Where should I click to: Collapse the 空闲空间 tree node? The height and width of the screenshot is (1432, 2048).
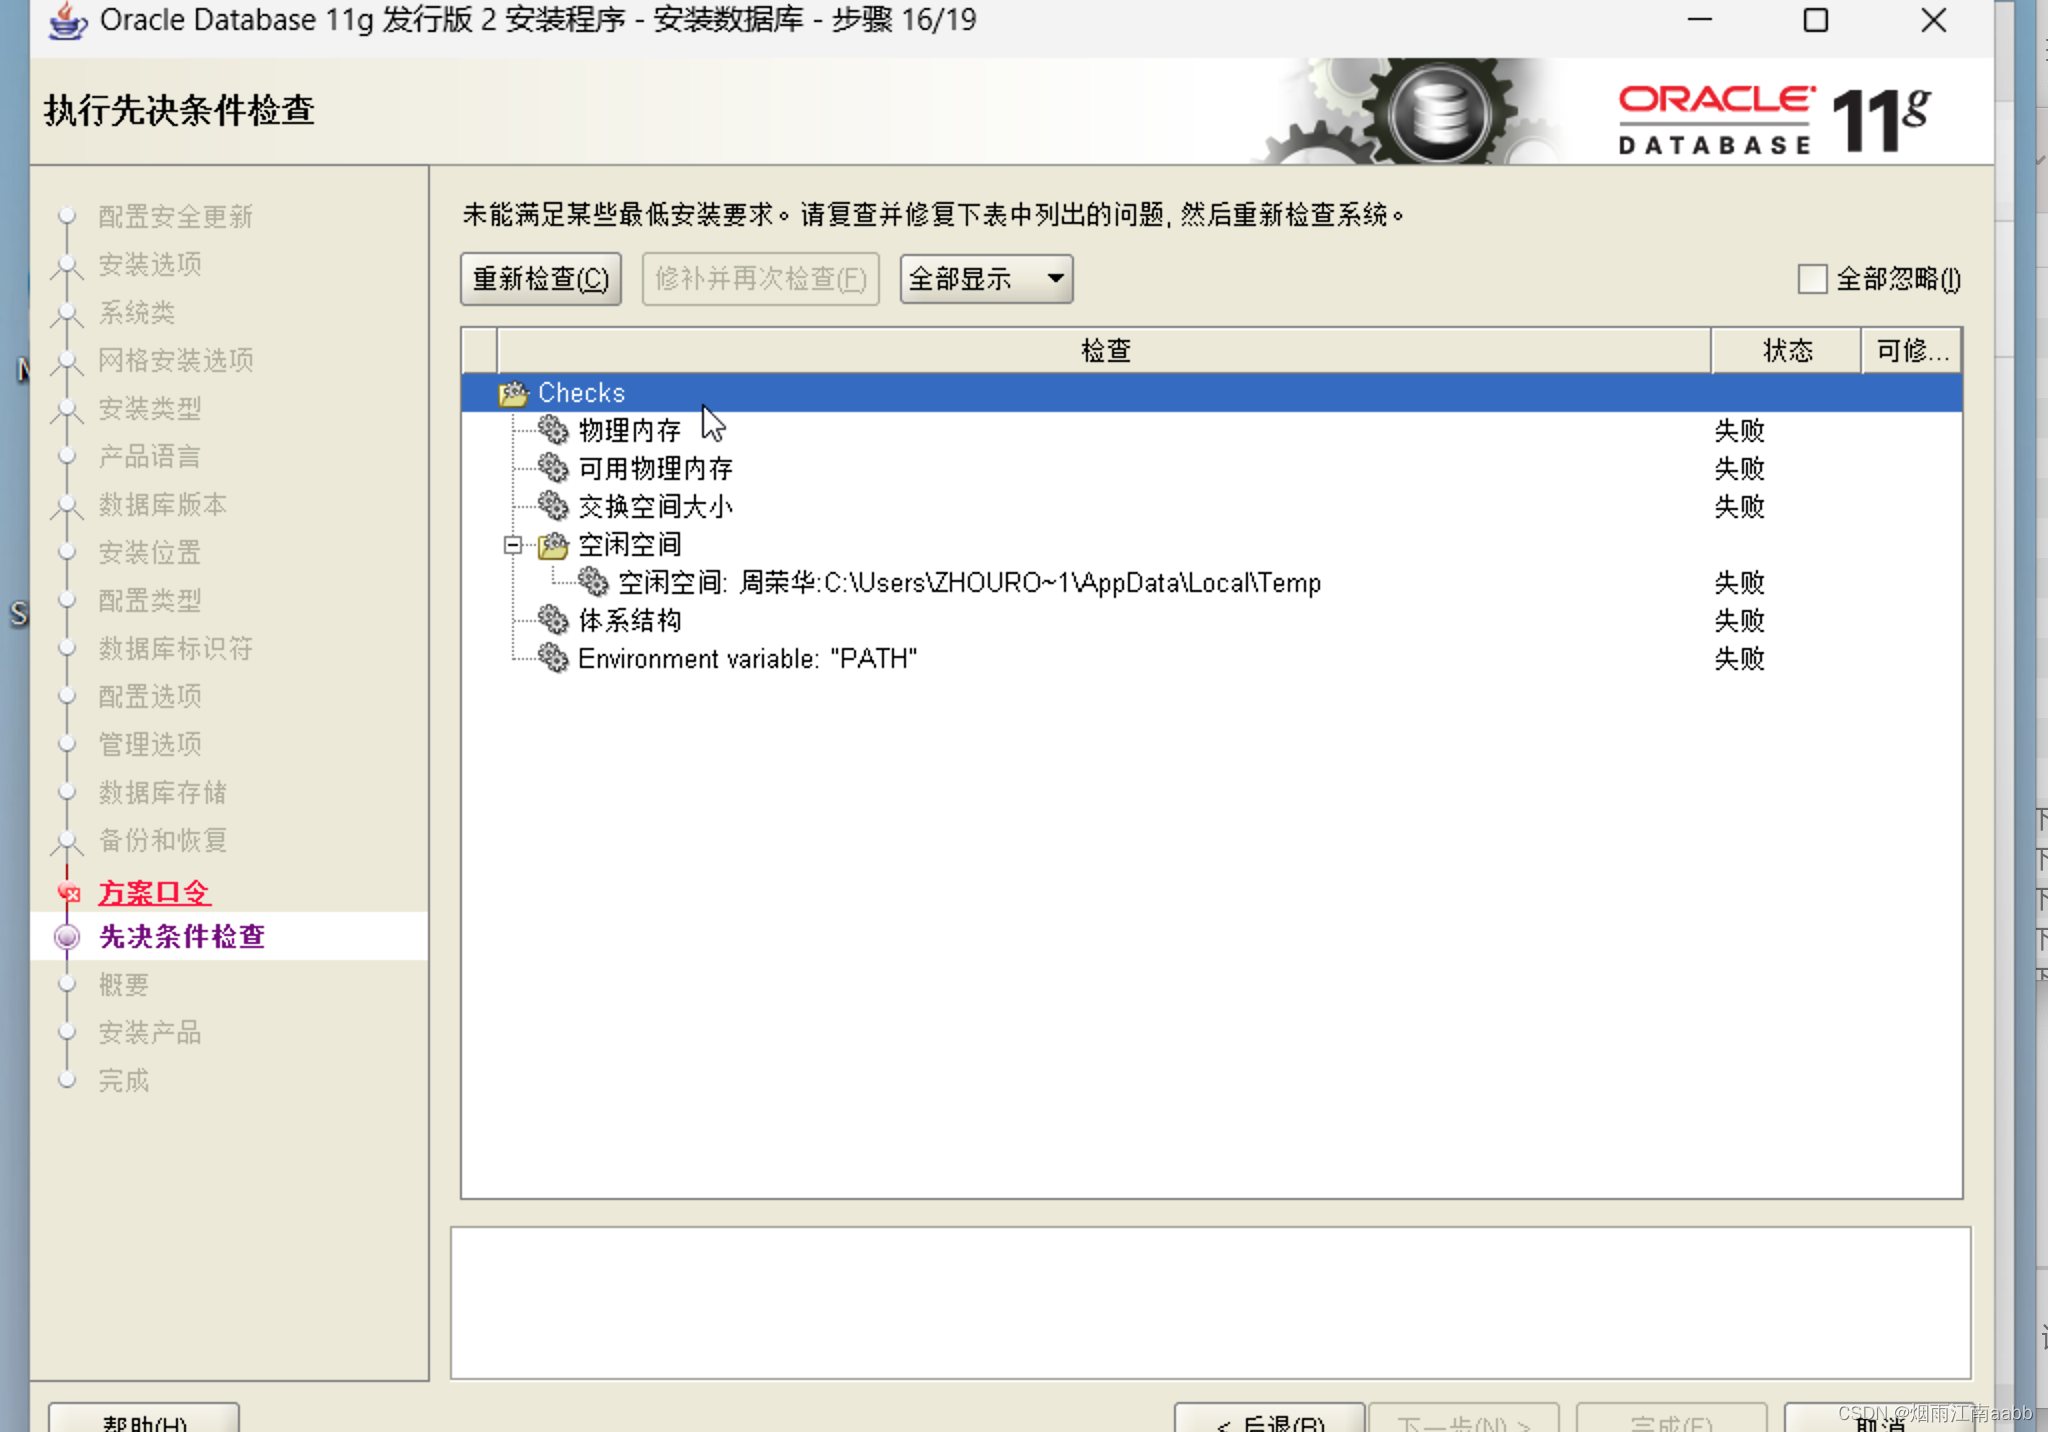[514, 545]
